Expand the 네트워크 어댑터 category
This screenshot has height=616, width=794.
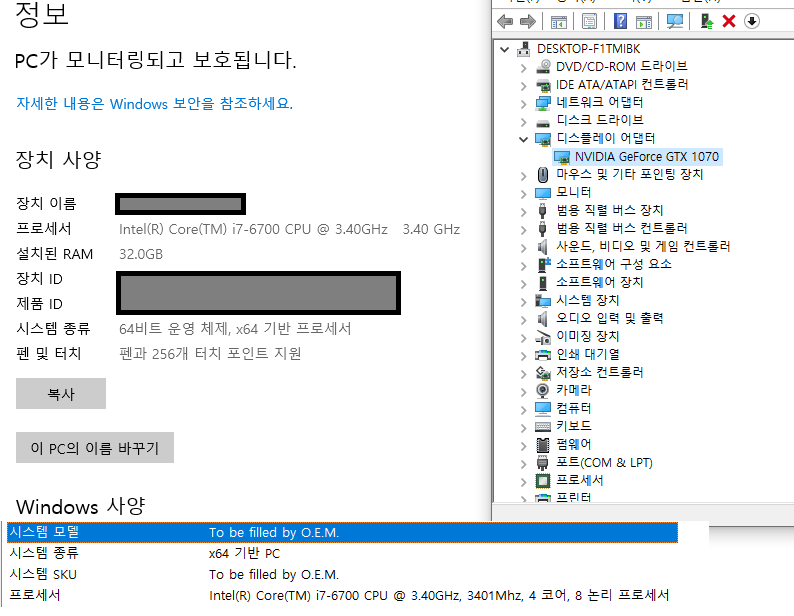tap(523, 102)
